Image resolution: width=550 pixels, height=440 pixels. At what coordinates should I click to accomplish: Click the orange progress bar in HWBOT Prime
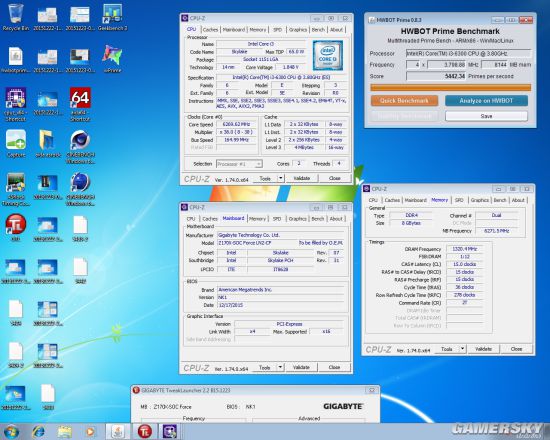click(x=450, y=87)
